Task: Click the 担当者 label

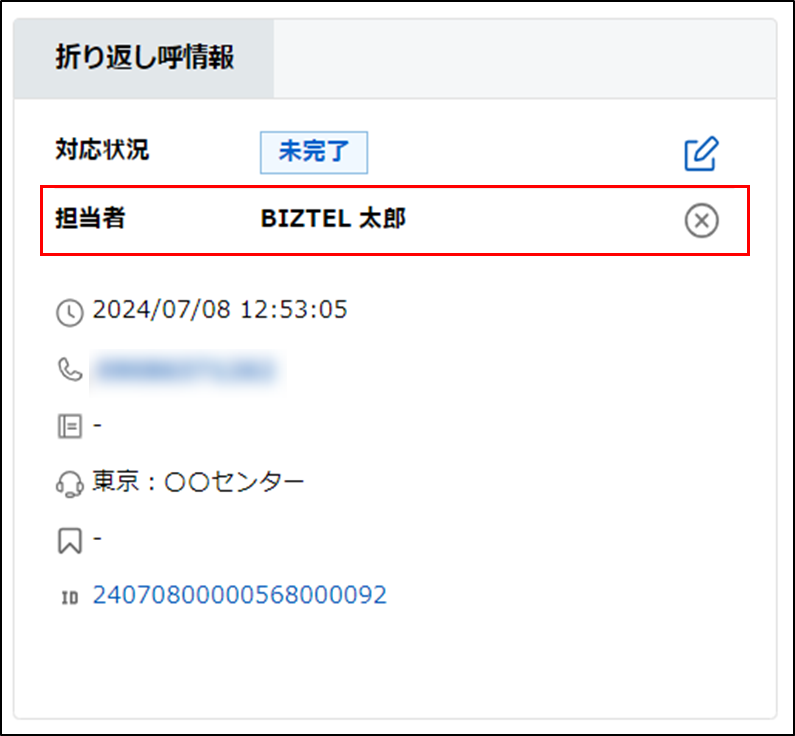Action: [x=90, y=219]
